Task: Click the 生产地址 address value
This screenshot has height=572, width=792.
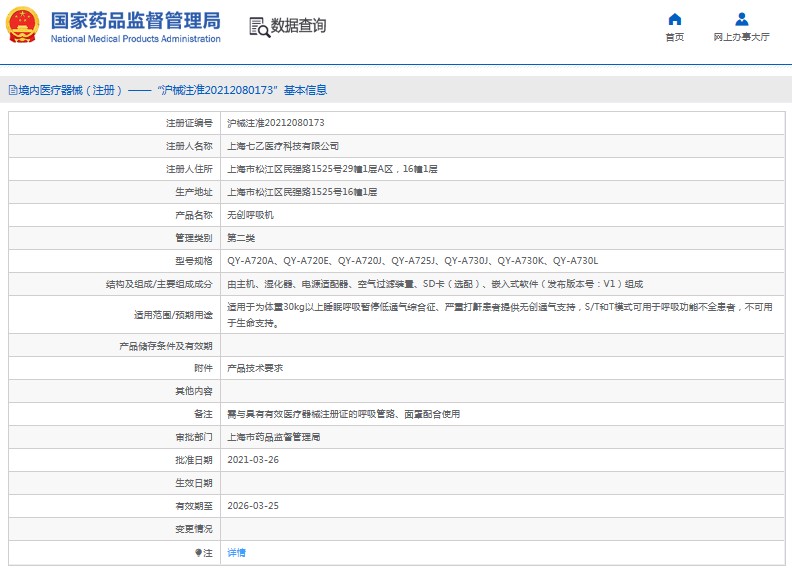Action: (302, 192)
